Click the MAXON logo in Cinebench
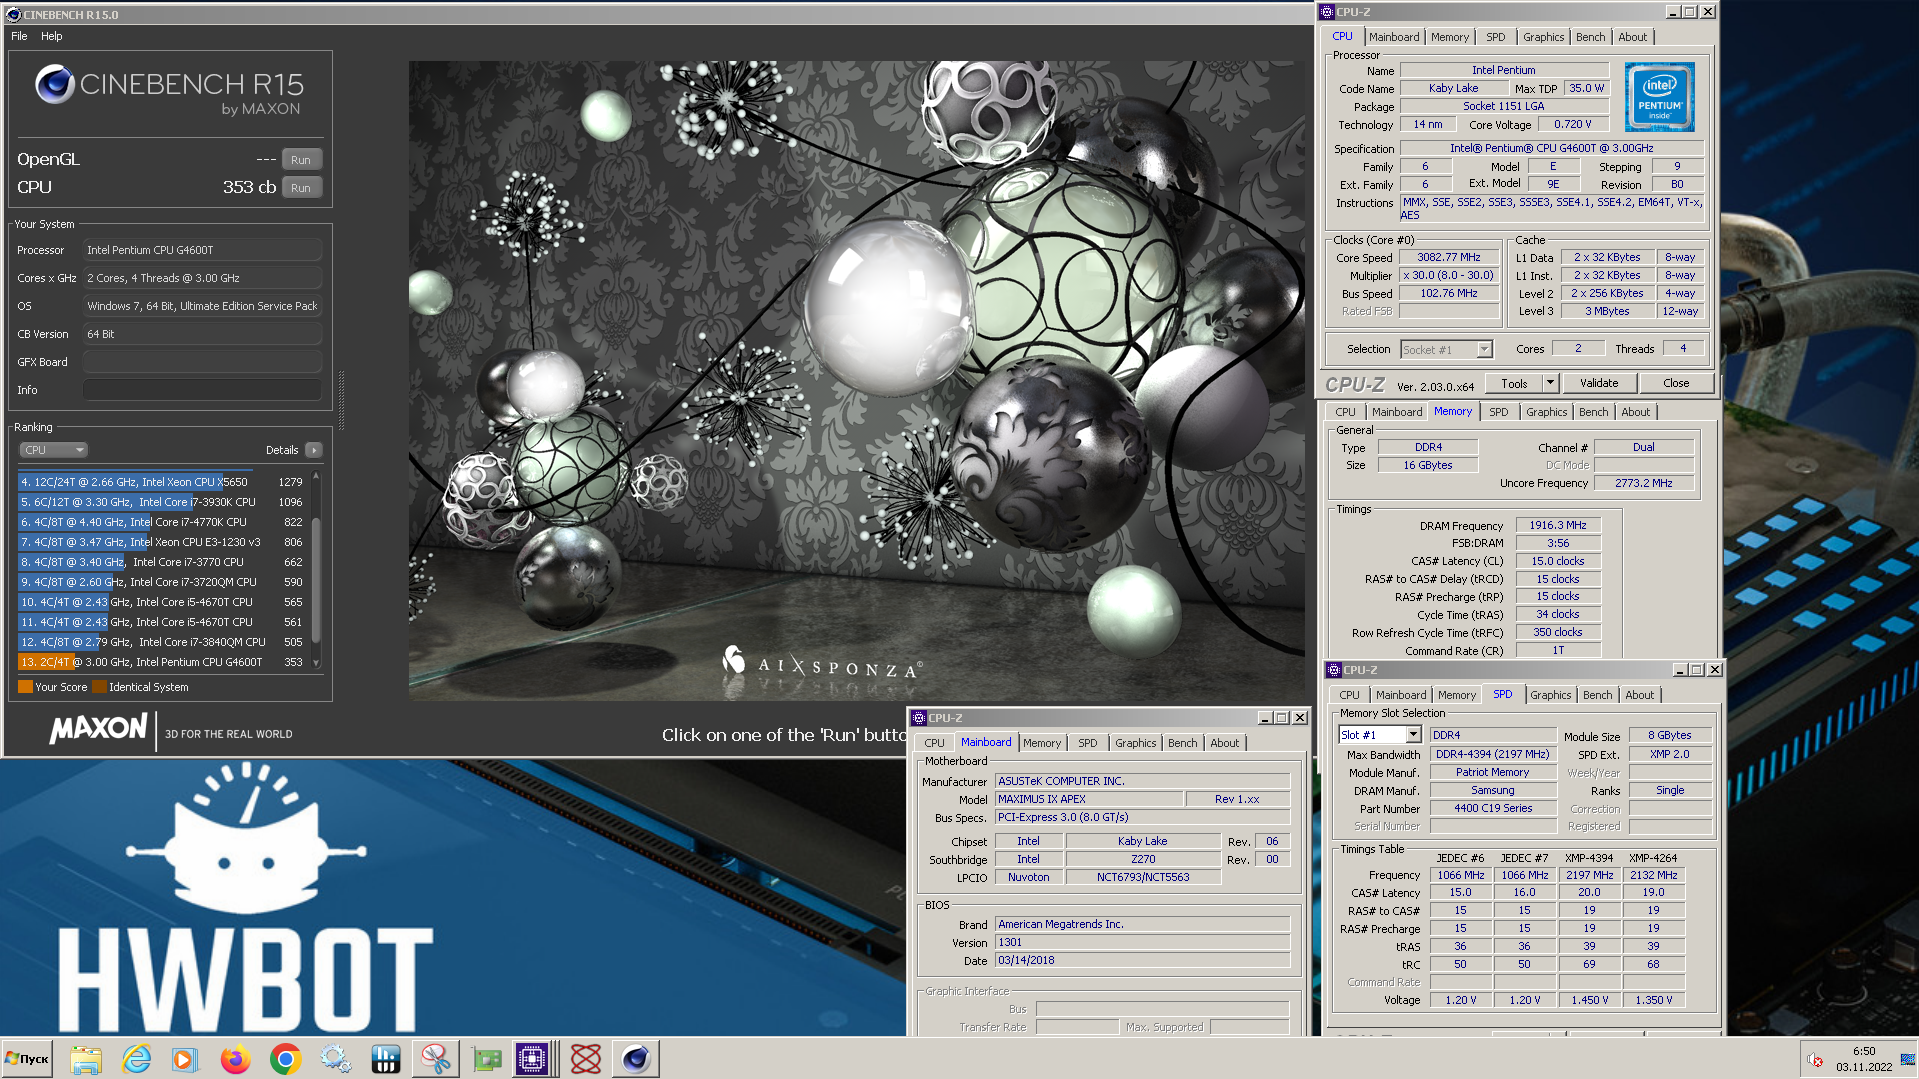Image resolution: width=1919 pixels, height=1079 pixels. (x=99, y=728)
